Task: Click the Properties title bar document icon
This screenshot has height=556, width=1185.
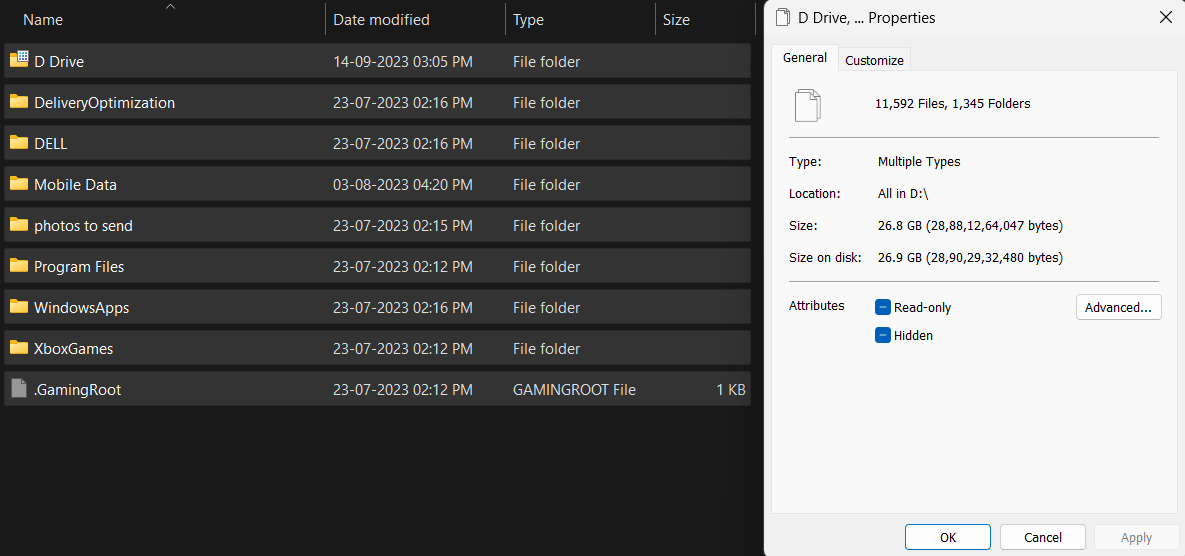Action: pos(783,17)
